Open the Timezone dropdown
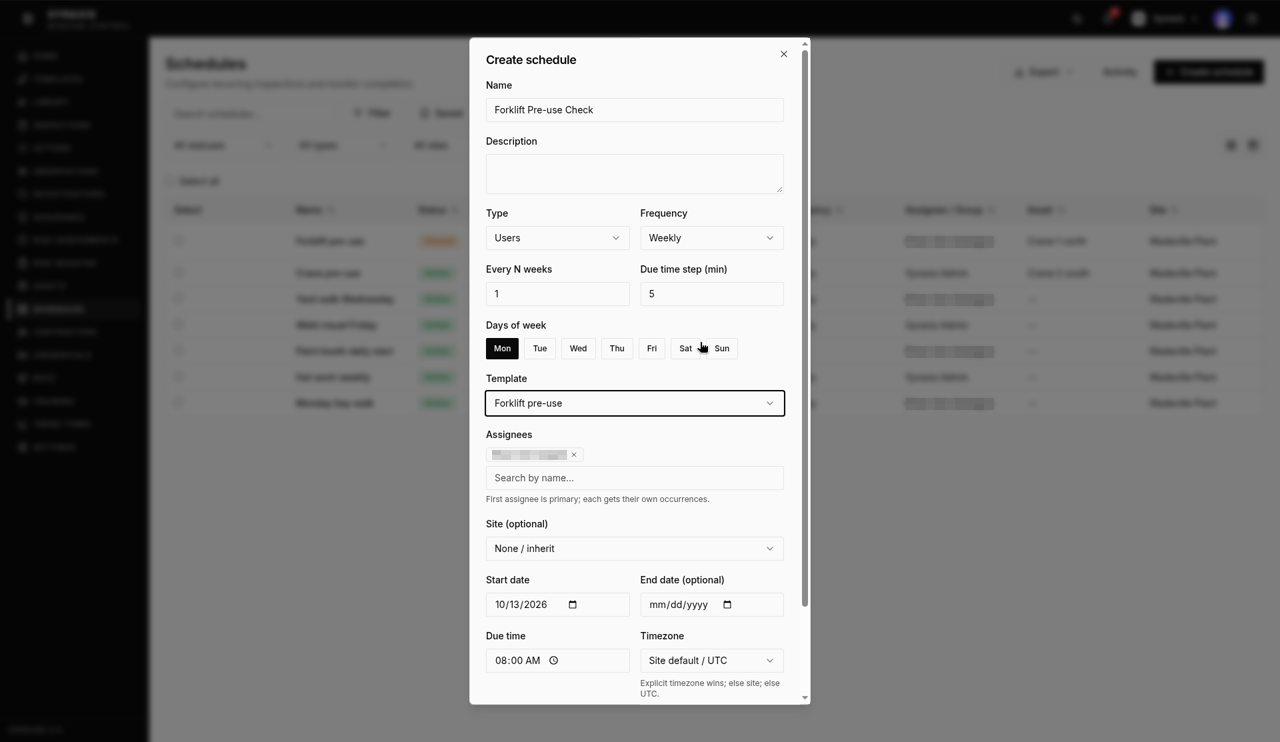Viewport: 1280px width, 742px height. pos(712,660)
